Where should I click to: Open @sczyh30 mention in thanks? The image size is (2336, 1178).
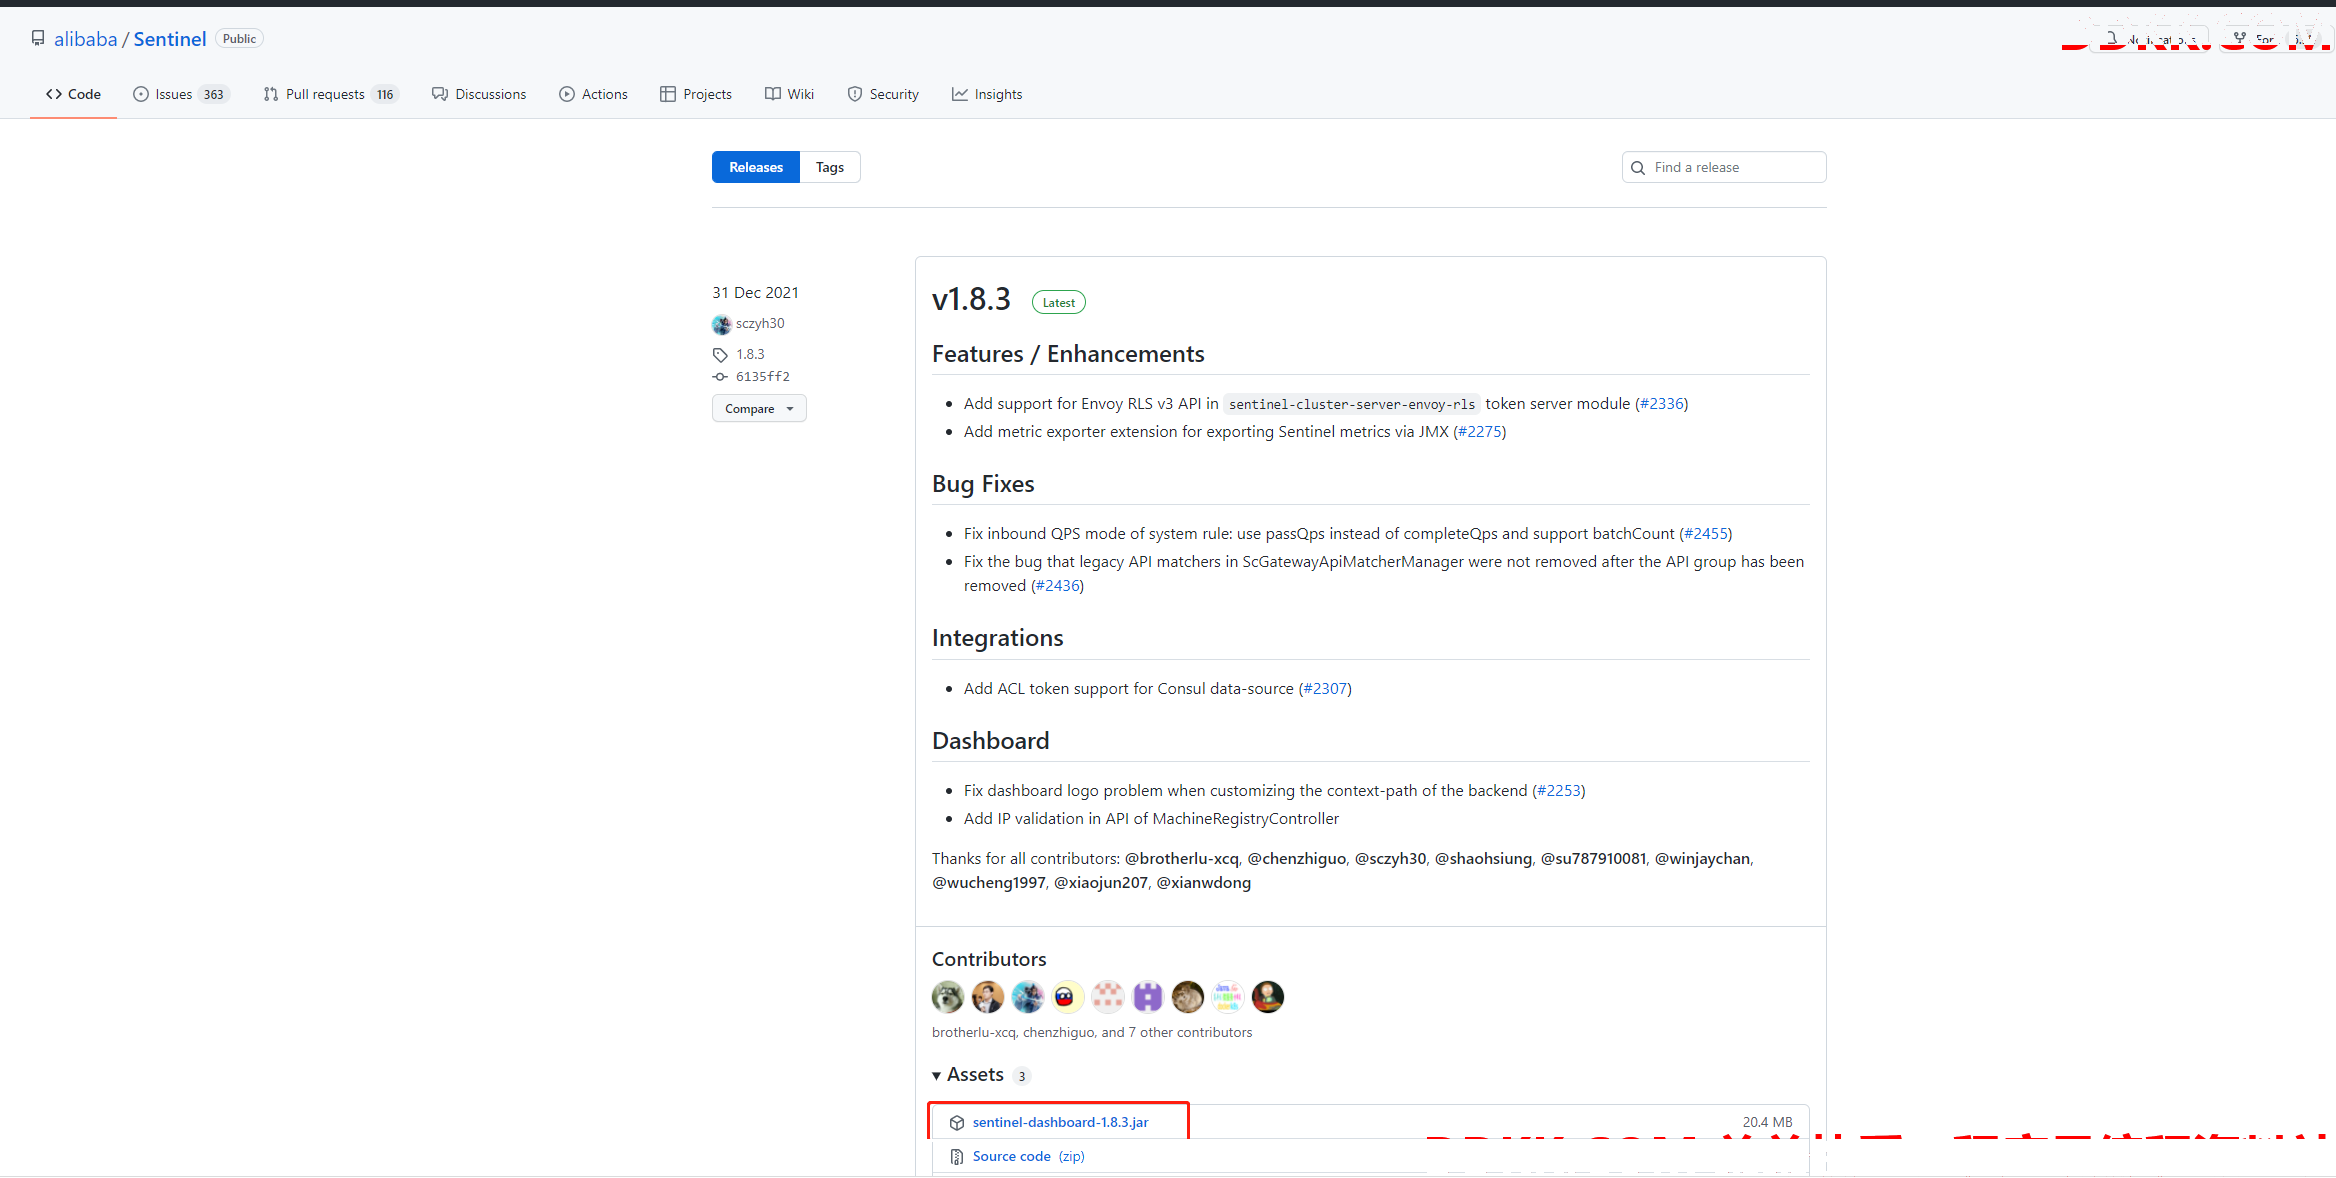coord(1391,858)
